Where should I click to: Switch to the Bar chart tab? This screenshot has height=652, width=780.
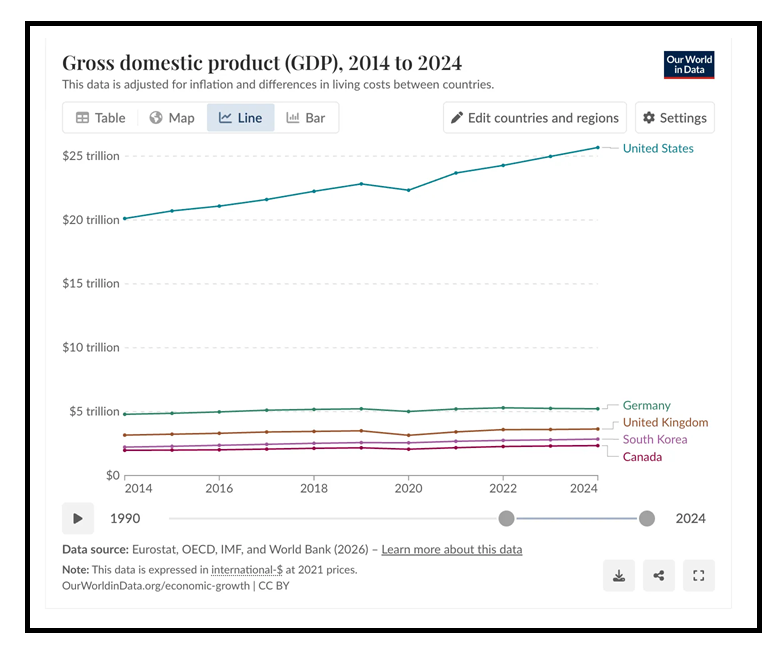point(305,118)
